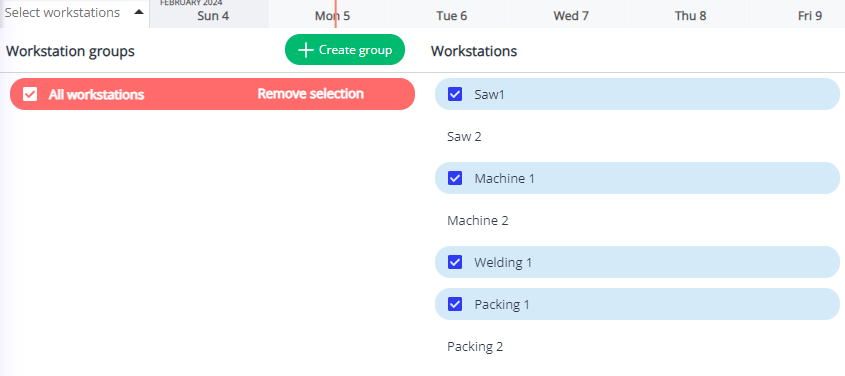Click the plus icon in Create group
The width and height of the screenshot is (845, 376).
306,50
